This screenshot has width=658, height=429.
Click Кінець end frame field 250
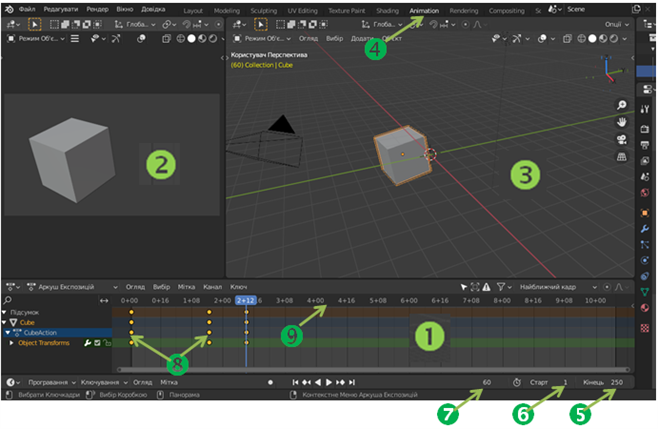(x=603, y=382)
